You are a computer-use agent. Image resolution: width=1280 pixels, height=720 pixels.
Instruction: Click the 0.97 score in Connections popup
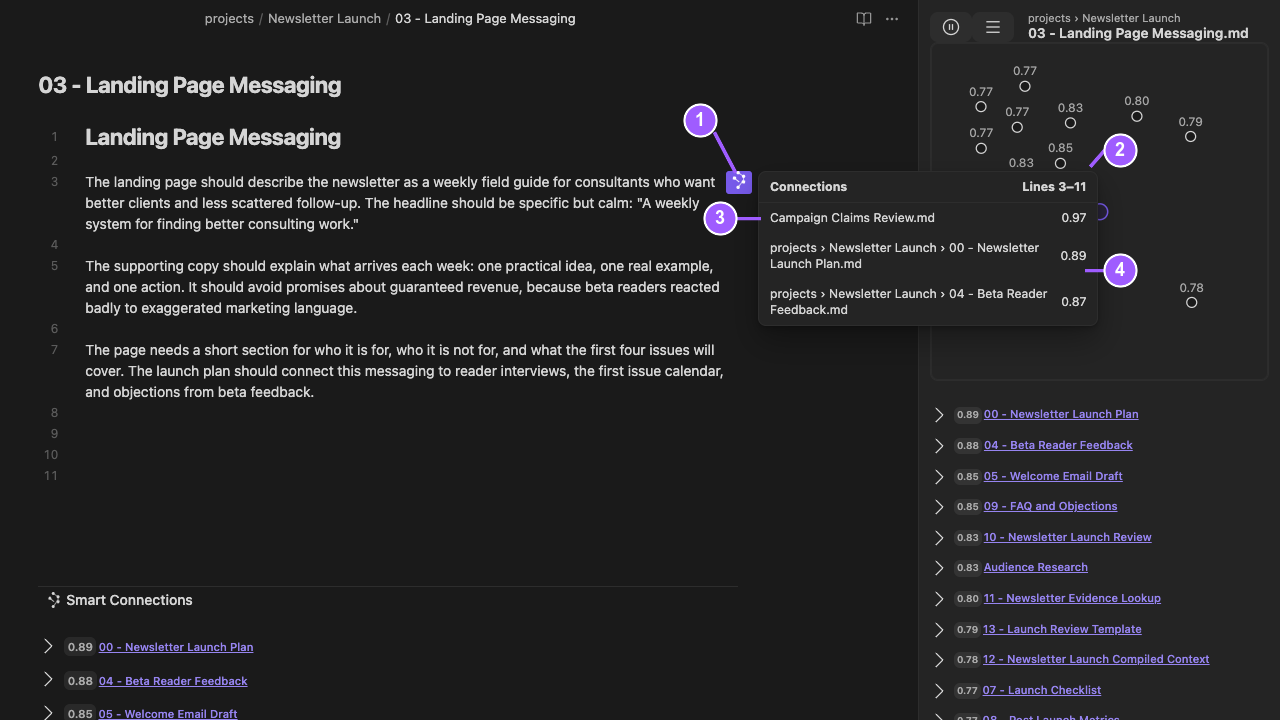coord(1074,218)
